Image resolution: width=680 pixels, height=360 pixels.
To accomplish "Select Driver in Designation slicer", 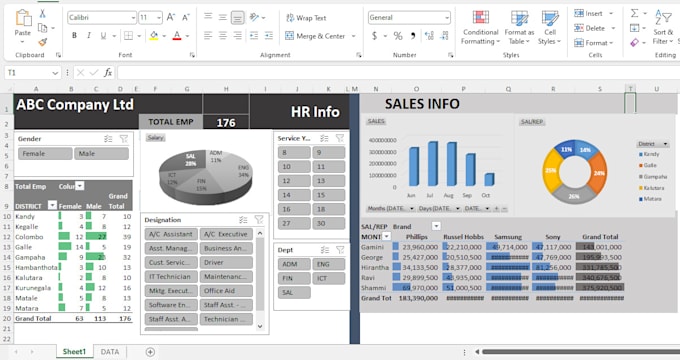I will (x=226, y=262).
